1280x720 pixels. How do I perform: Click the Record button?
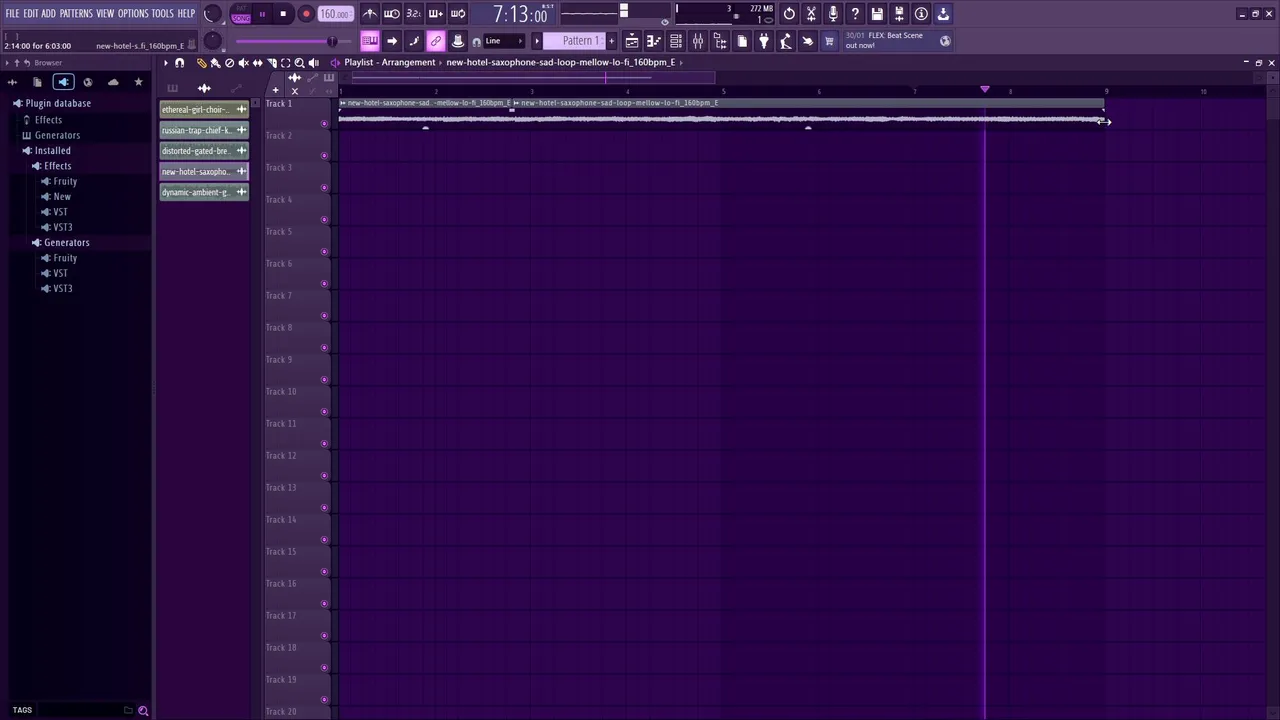coord(306,14)
